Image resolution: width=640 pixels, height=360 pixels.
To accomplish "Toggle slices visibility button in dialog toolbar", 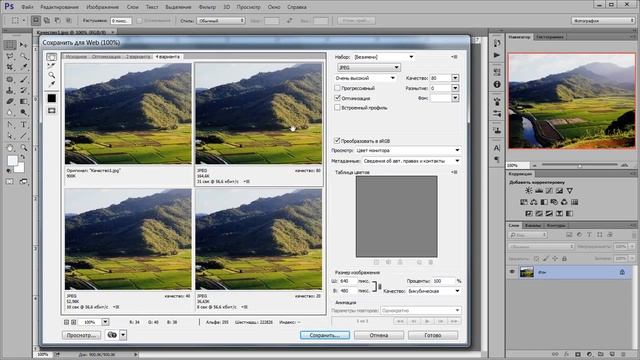I will click(51, 111).
